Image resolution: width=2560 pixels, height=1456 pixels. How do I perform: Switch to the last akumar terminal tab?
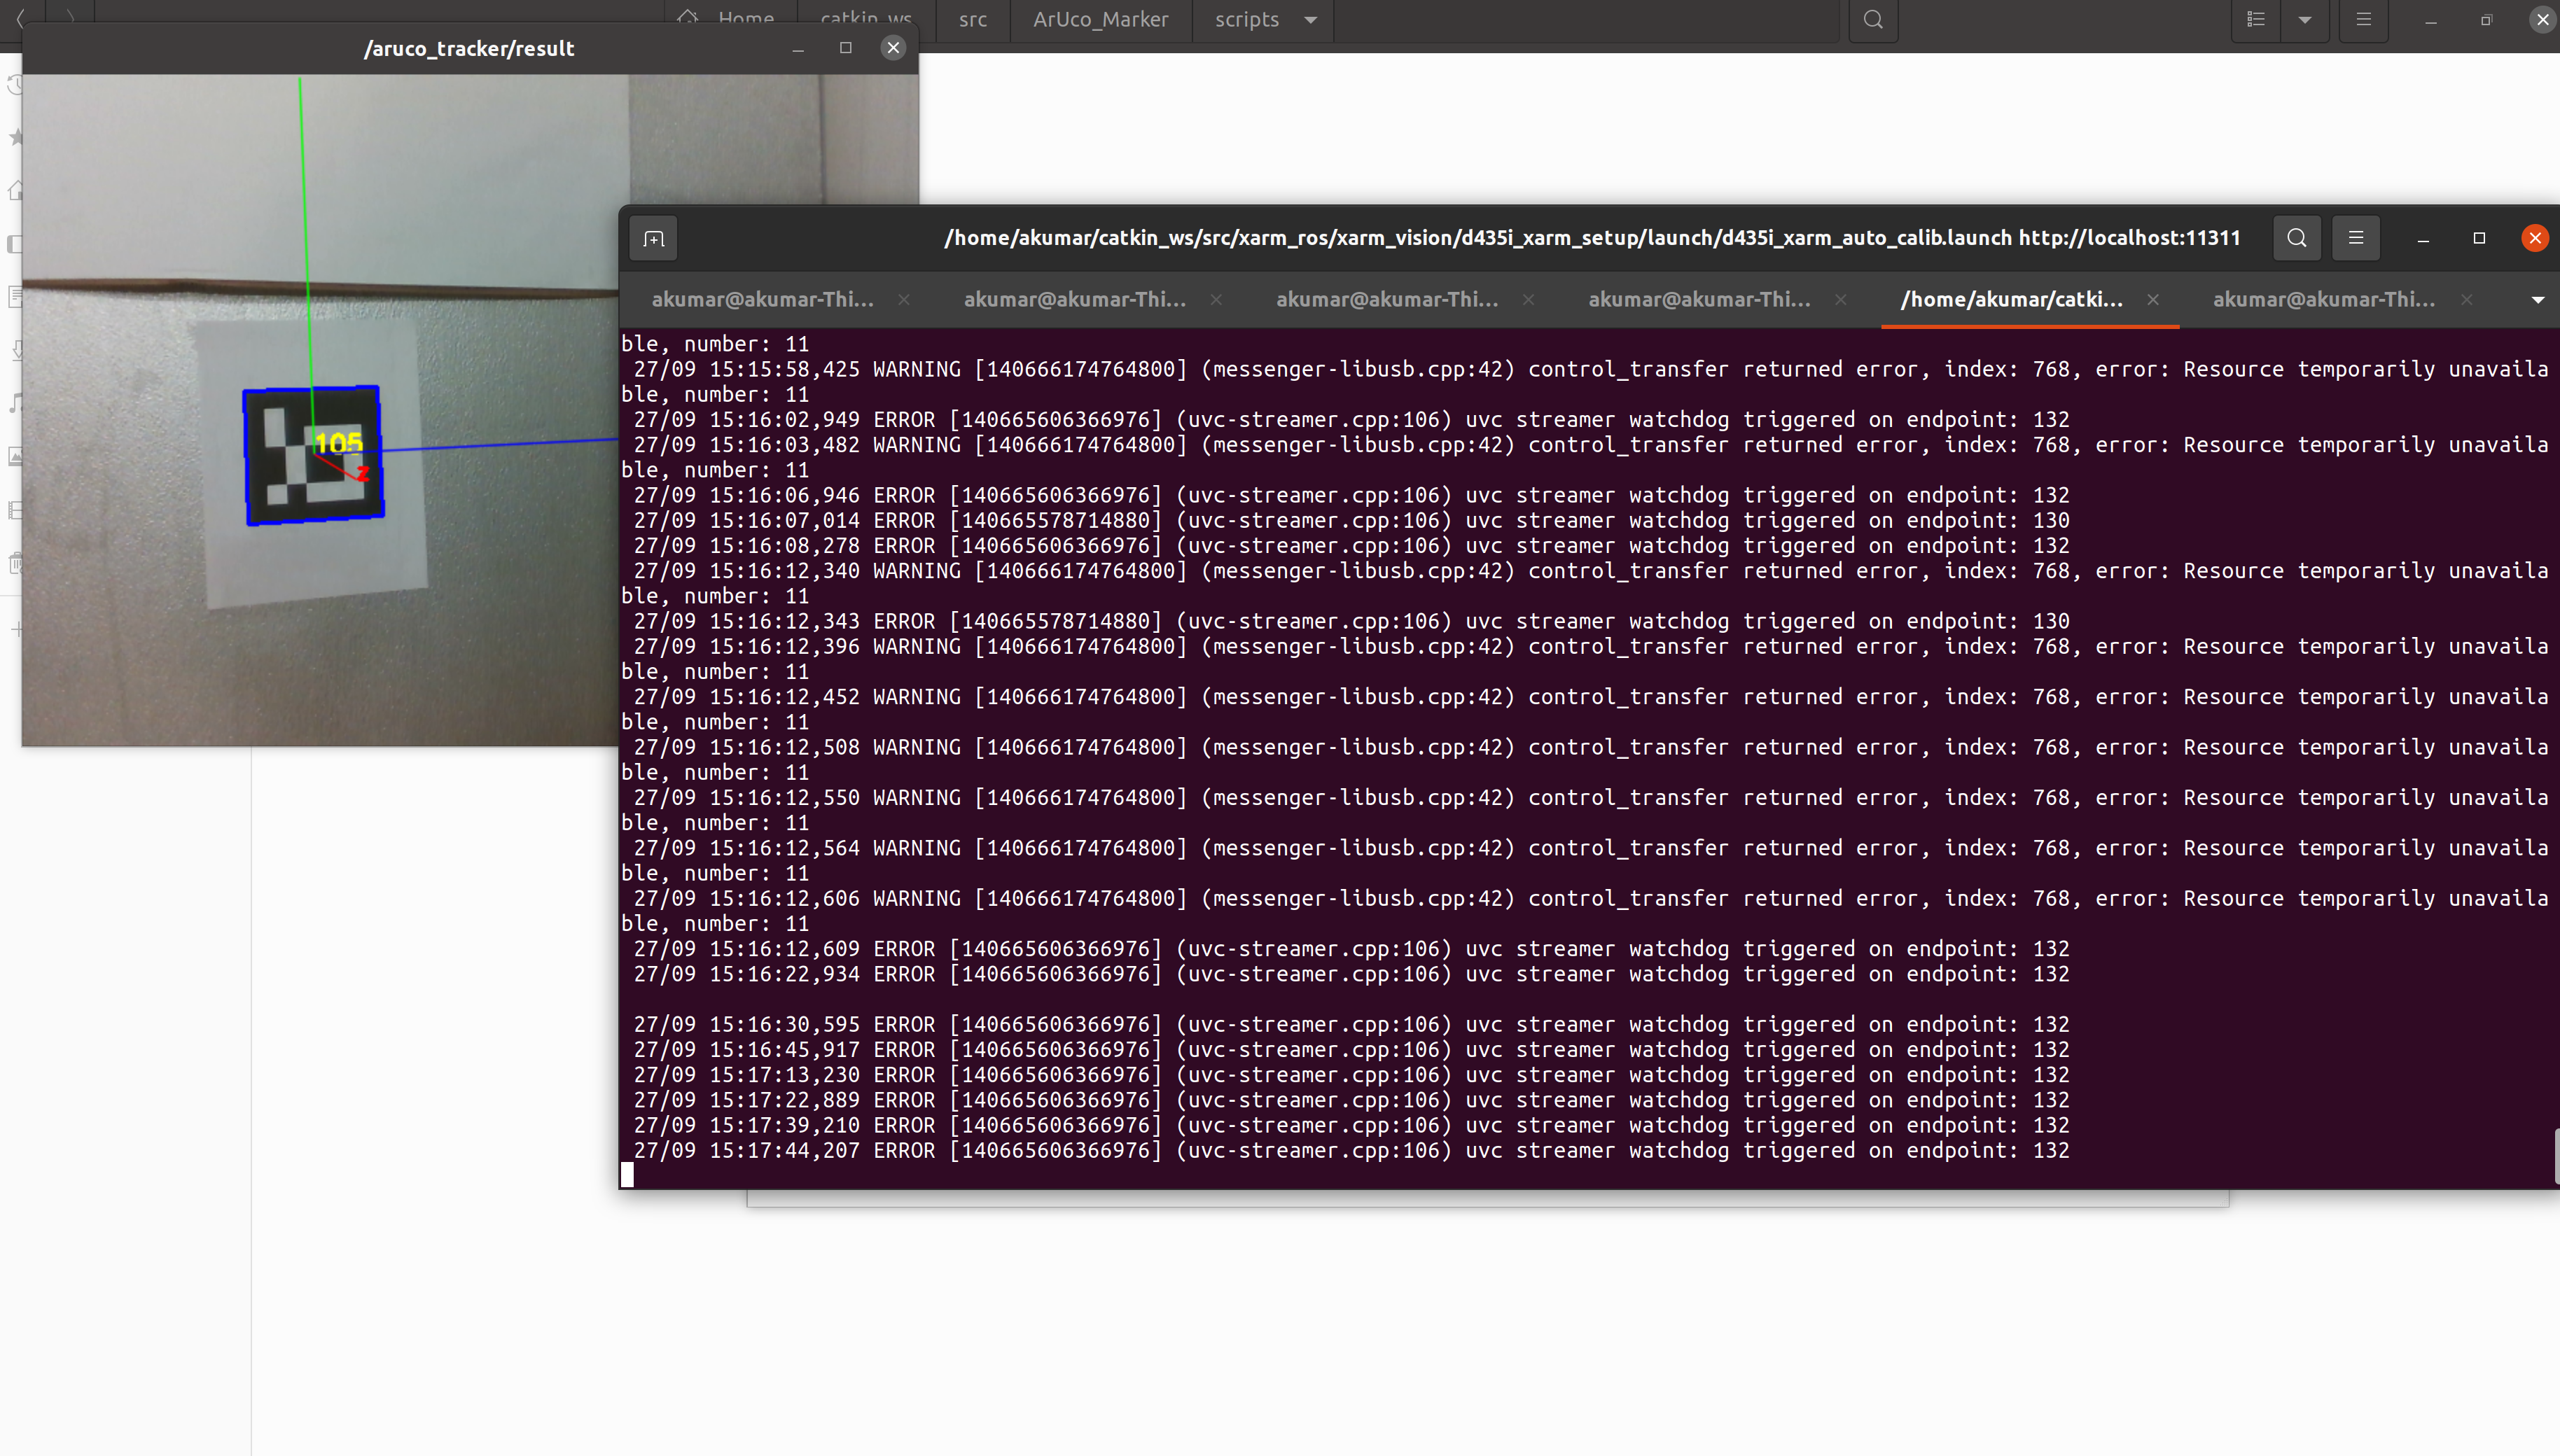click(2323, 299)
